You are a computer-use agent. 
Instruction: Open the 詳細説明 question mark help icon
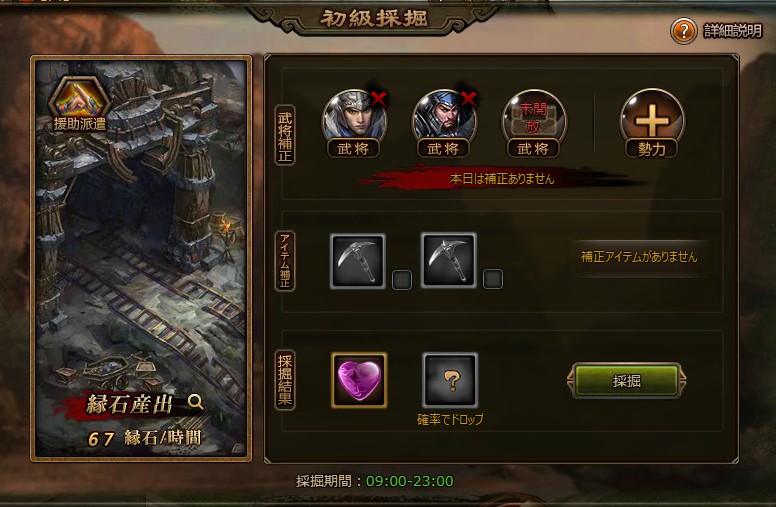pyautogui.click(x=683, y=31)
